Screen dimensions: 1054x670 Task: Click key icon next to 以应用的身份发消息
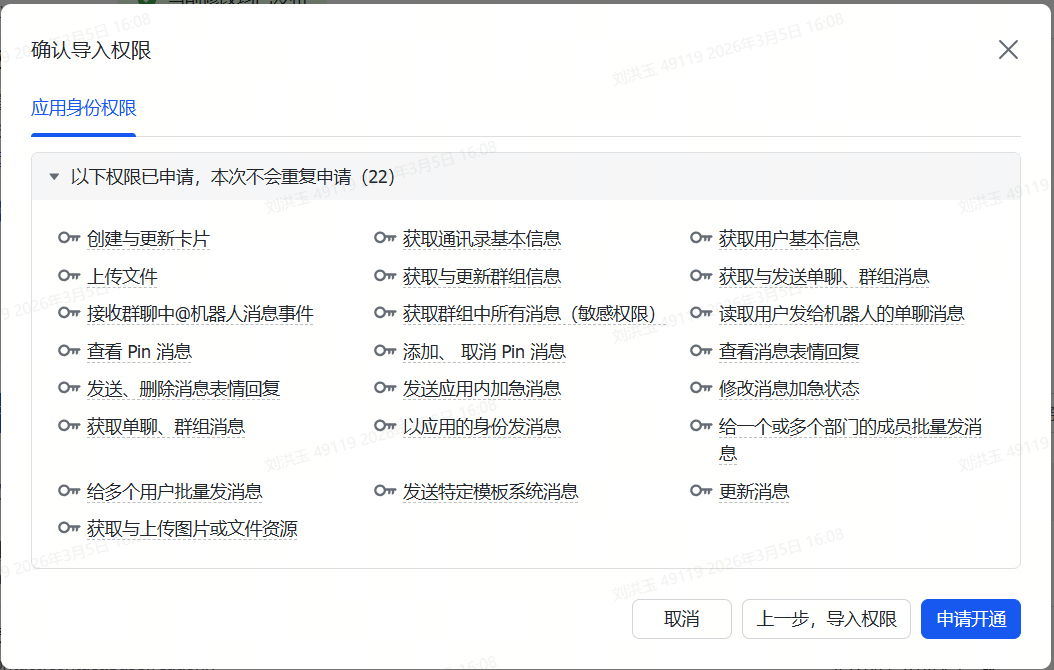[385, 426]
